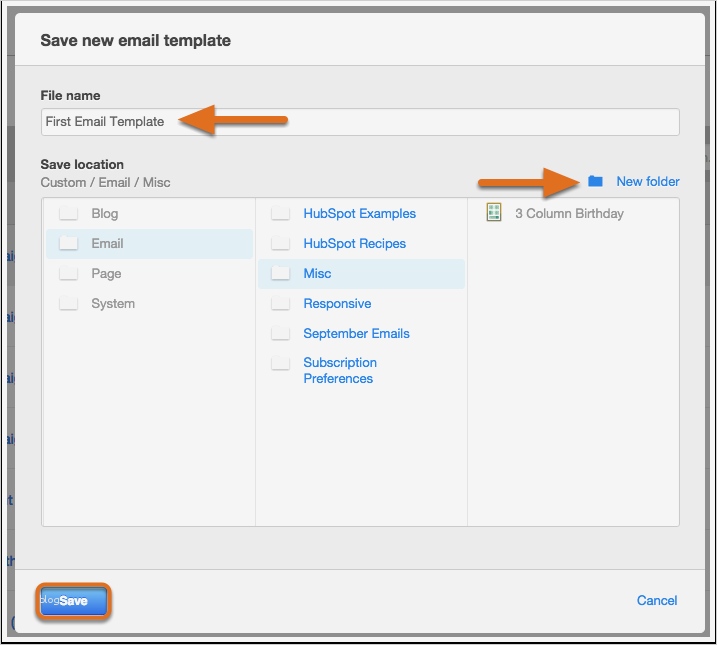This screenshot has height=645, width=717.
Task: Click the 3 Column Birthday template icon
Action: click(493, 213)
